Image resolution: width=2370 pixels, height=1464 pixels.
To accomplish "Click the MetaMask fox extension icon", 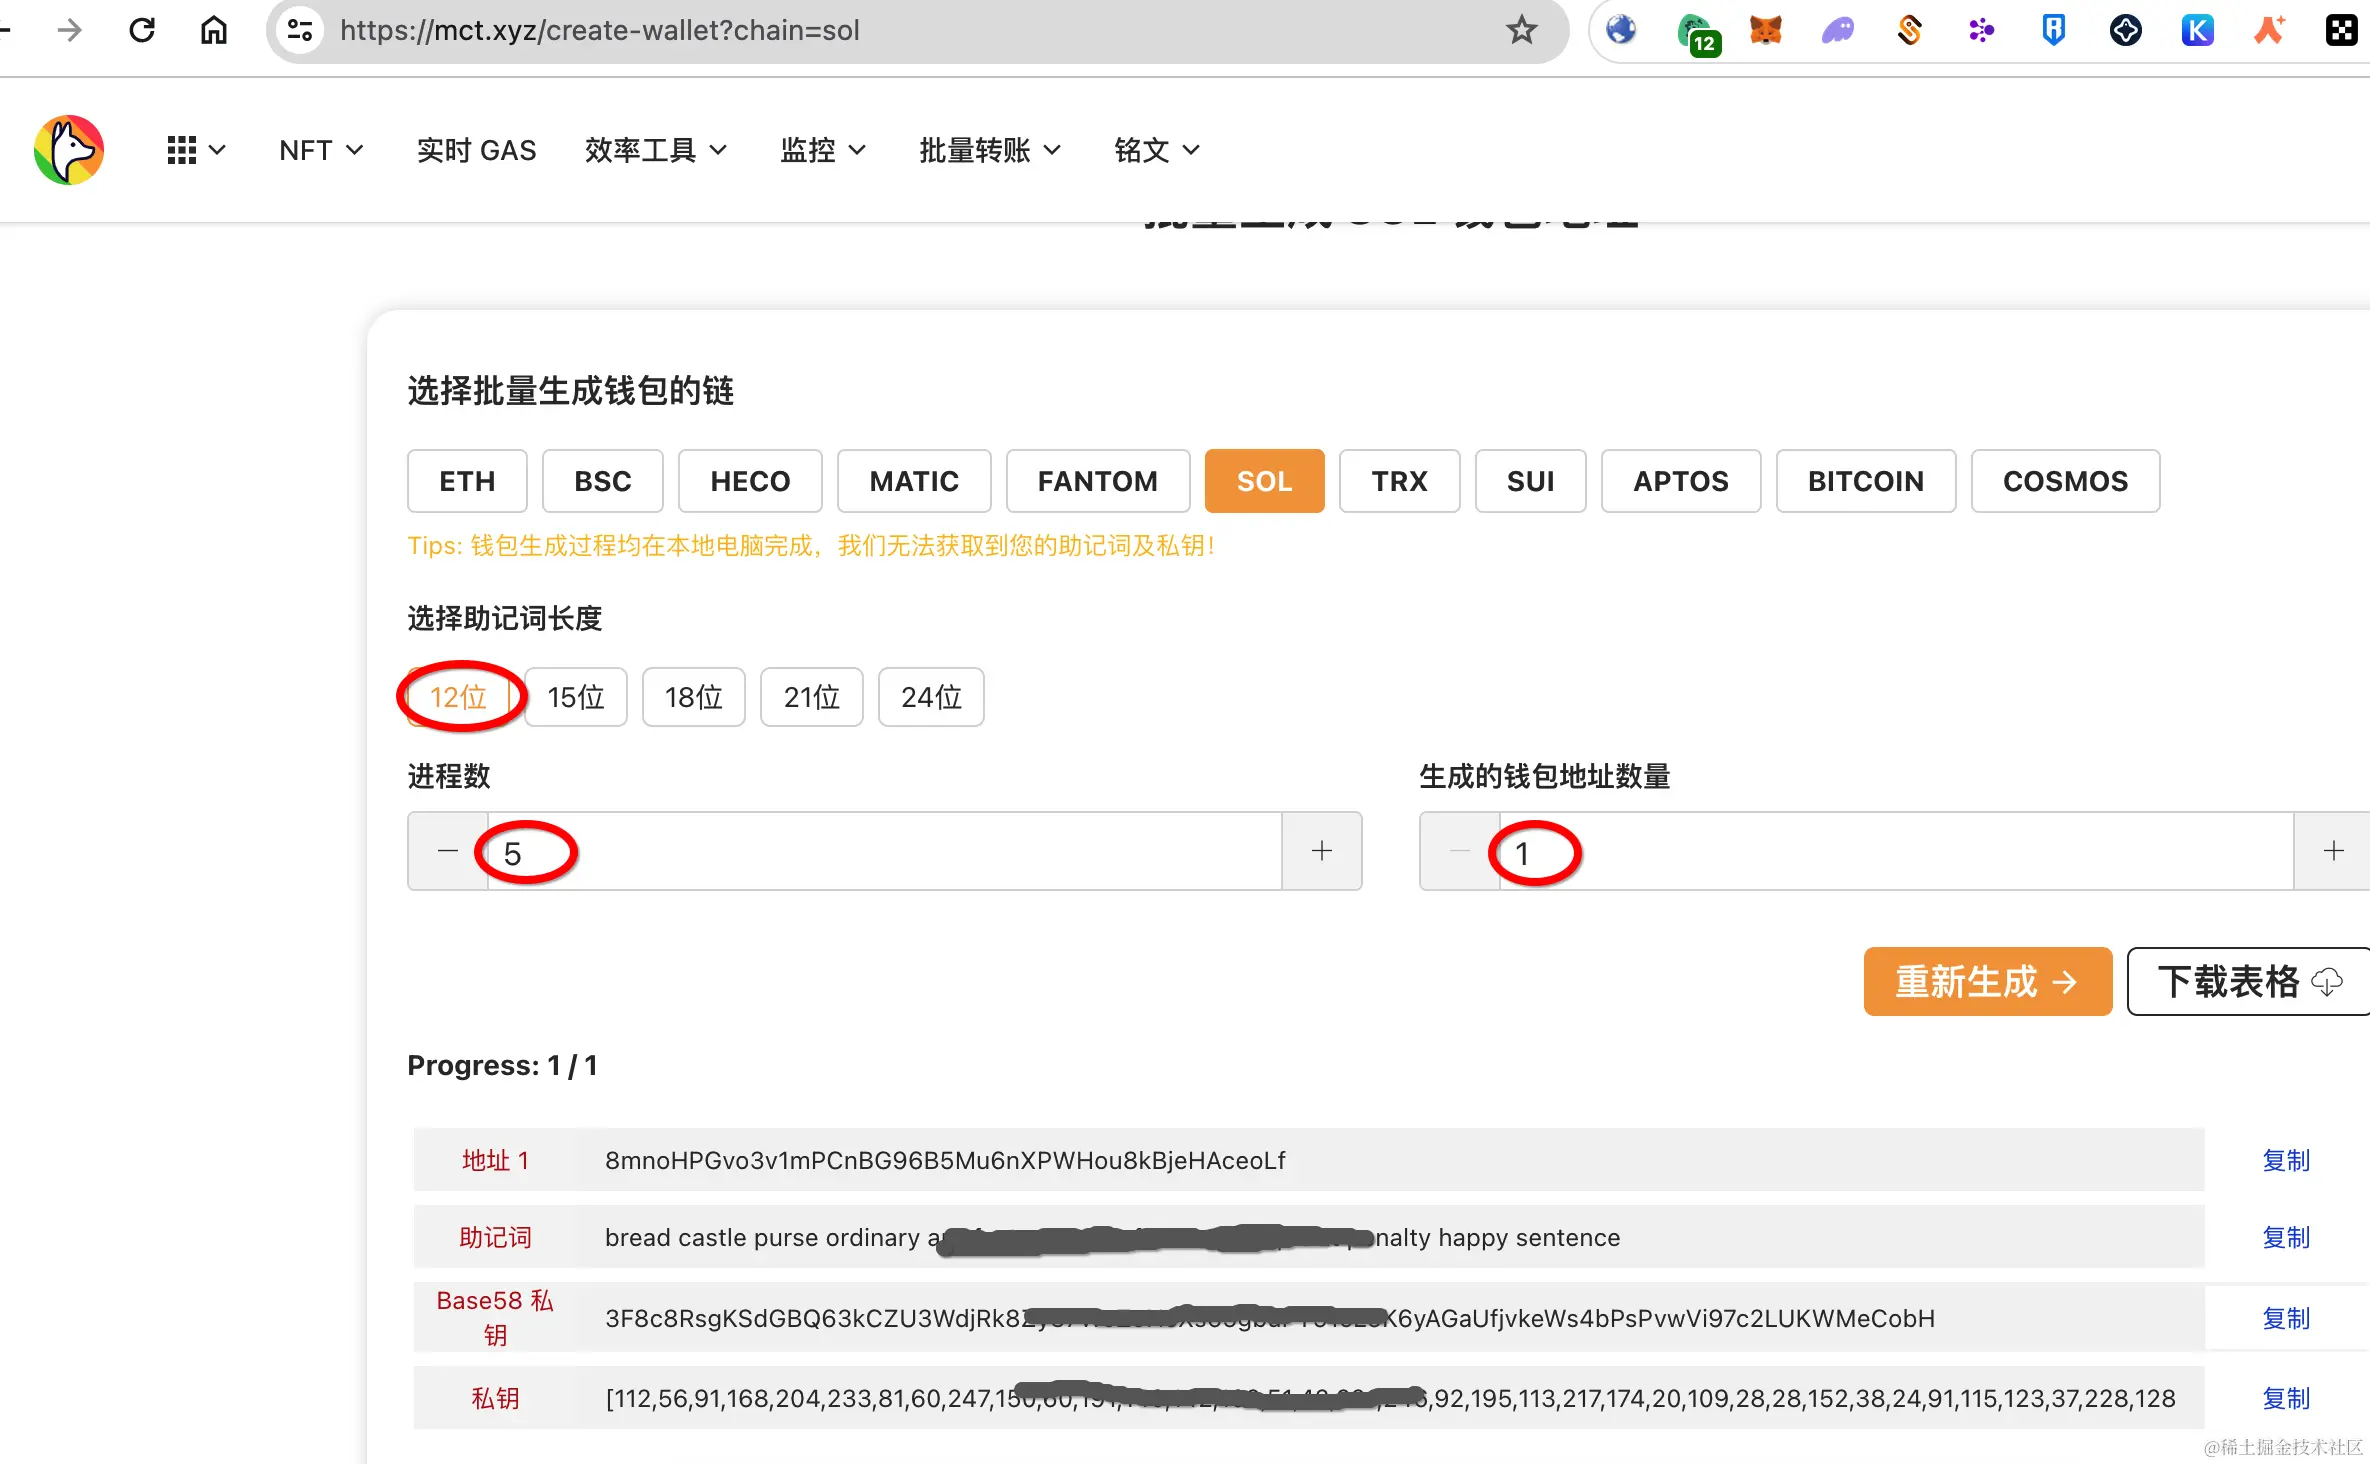I will pos(1765,30).
